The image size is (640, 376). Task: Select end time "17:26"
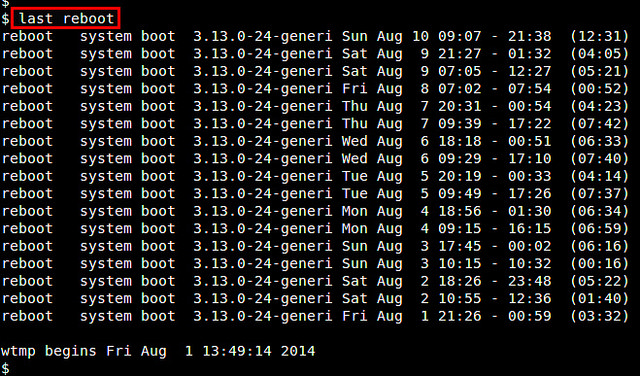click(530, 194)
